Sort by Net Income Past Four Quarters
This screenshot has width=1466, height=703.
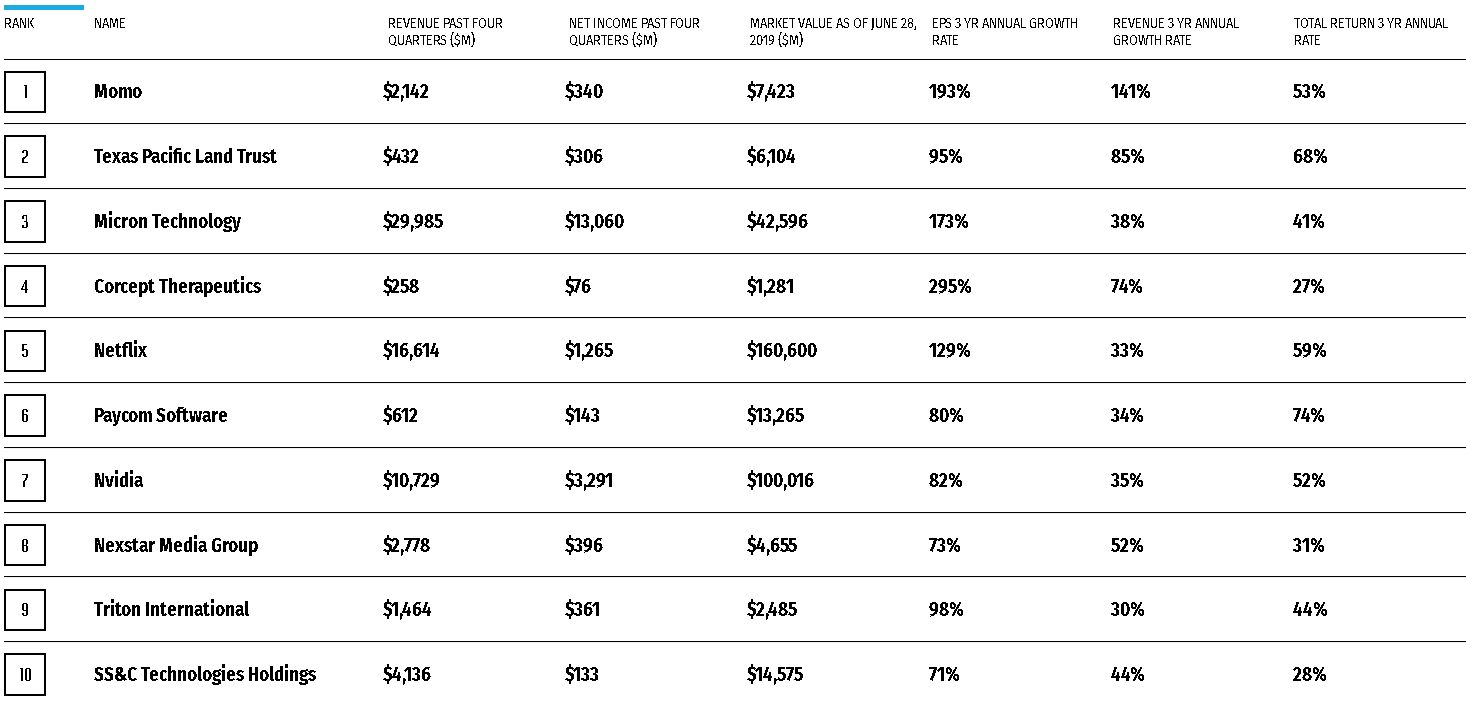[x=634, y=31]
